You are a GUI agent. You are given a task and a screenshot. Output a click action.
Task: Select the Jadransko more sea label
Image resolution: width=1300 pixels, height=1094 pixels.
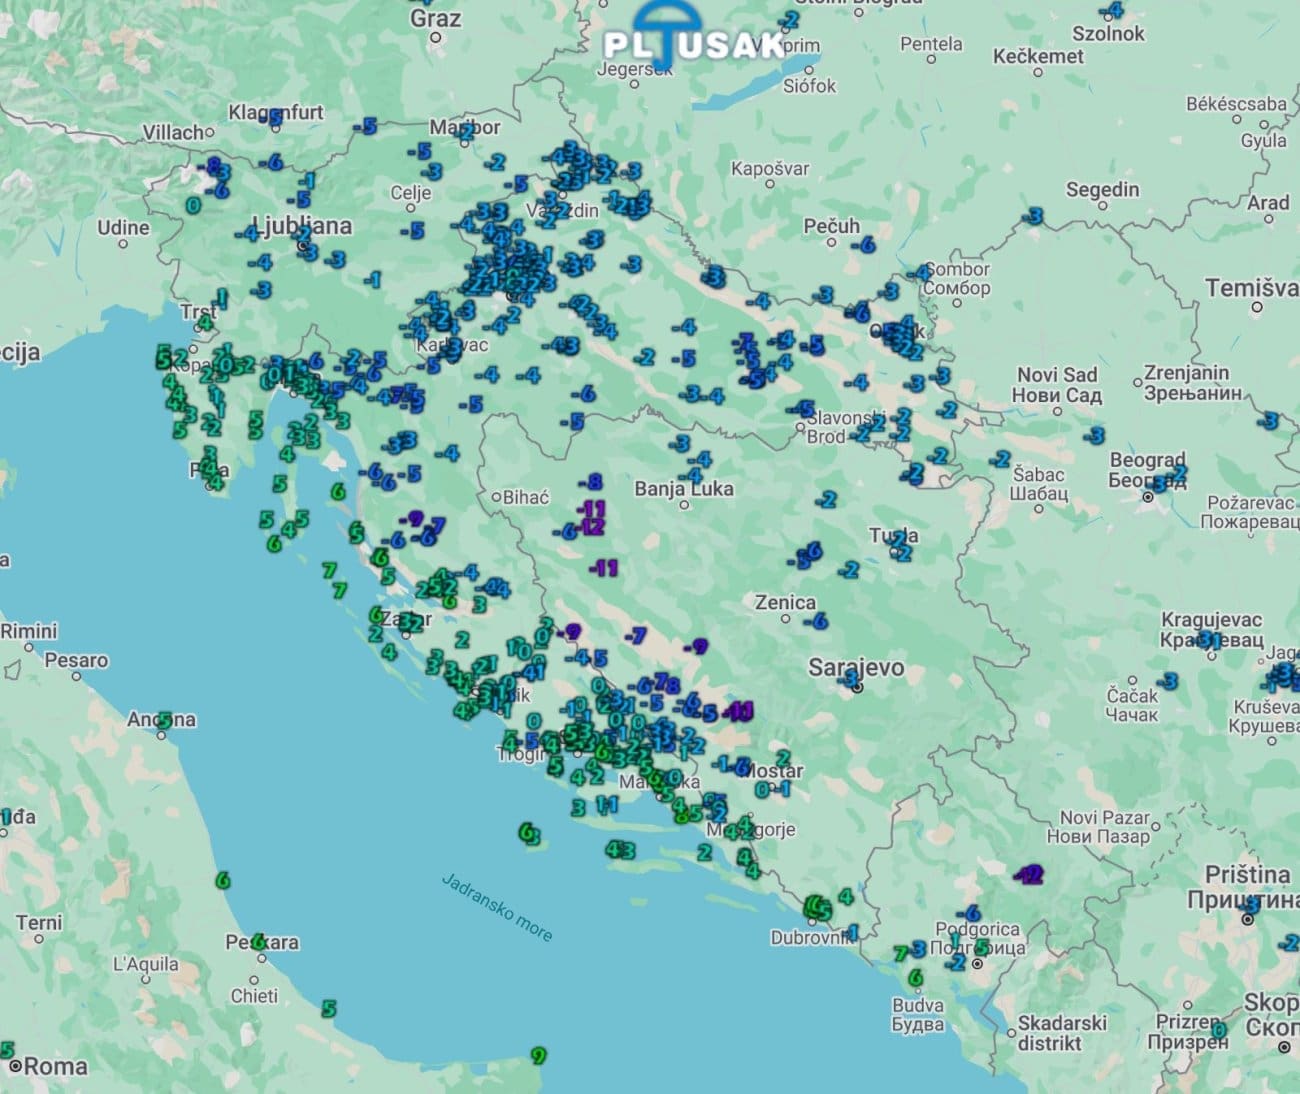tap(497, 906)
